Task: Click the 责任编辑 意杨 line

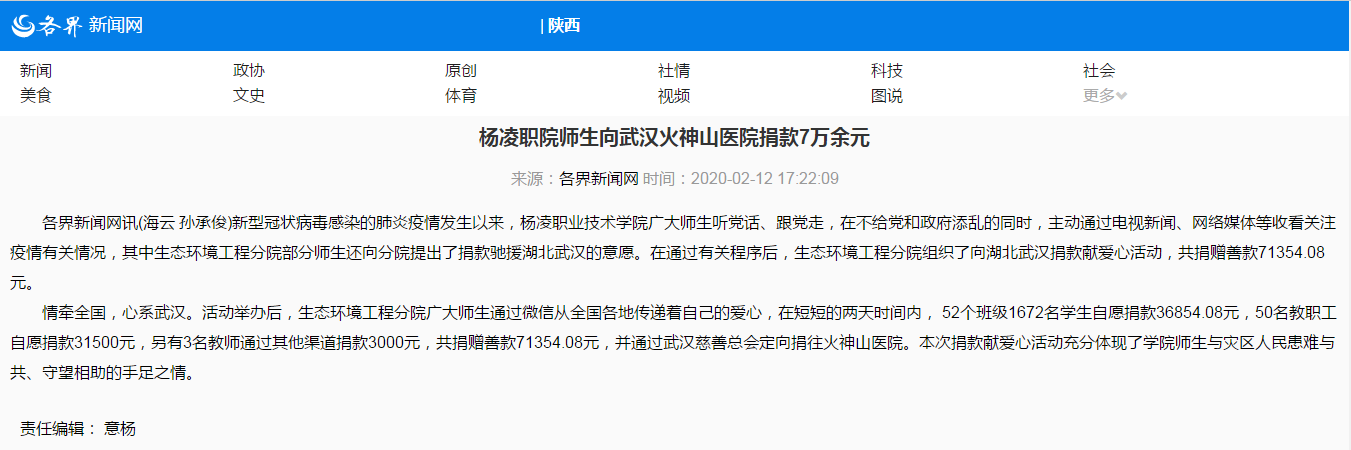Action: point(78,429)
